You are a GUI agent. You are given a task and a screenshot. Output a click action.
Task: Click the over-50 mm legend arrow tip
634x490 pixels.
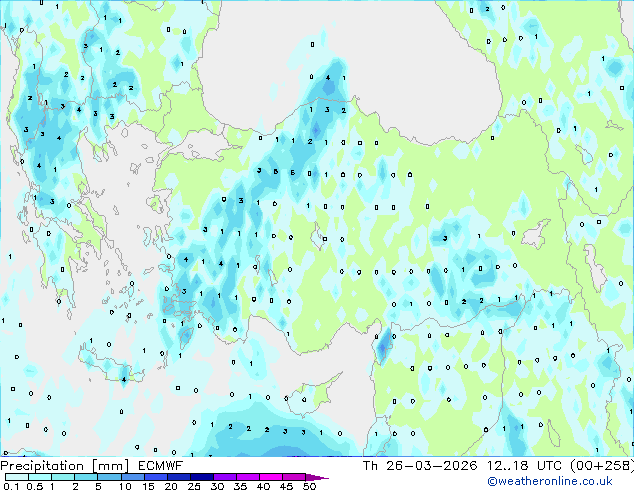(x=317, y=478)
